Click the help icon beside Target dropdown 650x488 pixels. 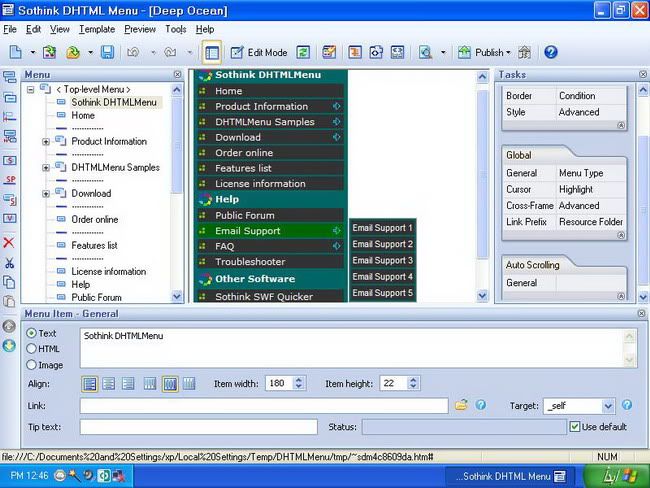(x=627, y=405)
